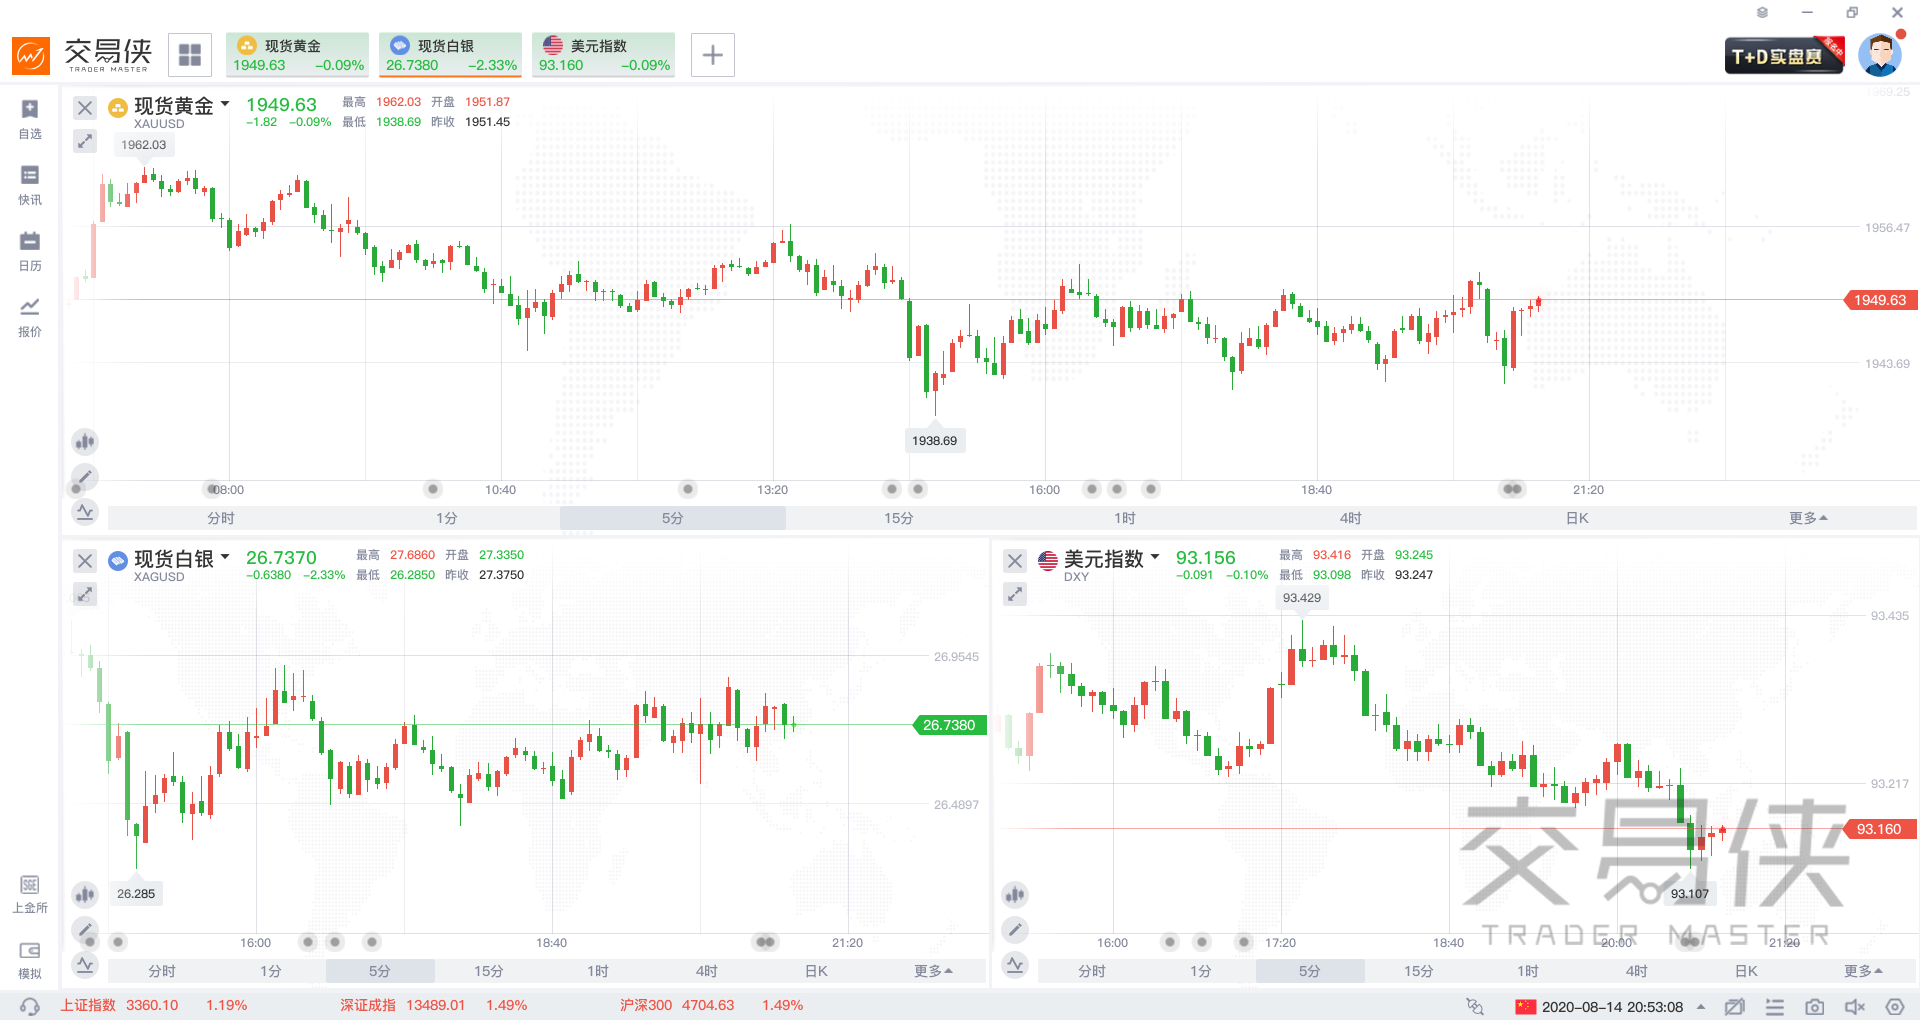Switch chart layout with the grid icon
1920x1020 pixels.
(x=190, y=55)
